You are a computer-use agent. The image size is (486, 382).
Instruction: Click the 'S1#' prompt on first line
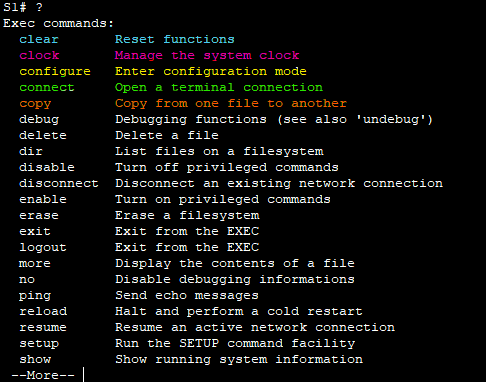(x=15, y=7)
